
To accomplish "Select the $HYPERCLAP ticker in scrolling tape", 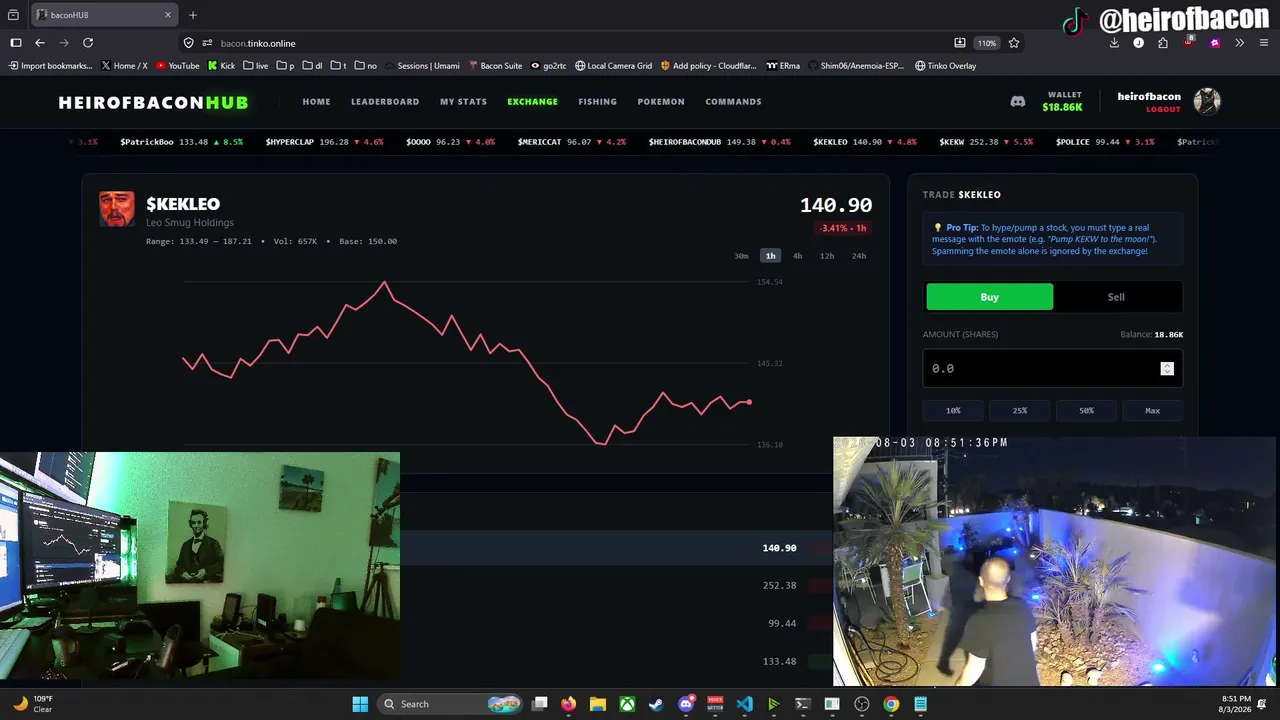I will [x=325, y=142].
